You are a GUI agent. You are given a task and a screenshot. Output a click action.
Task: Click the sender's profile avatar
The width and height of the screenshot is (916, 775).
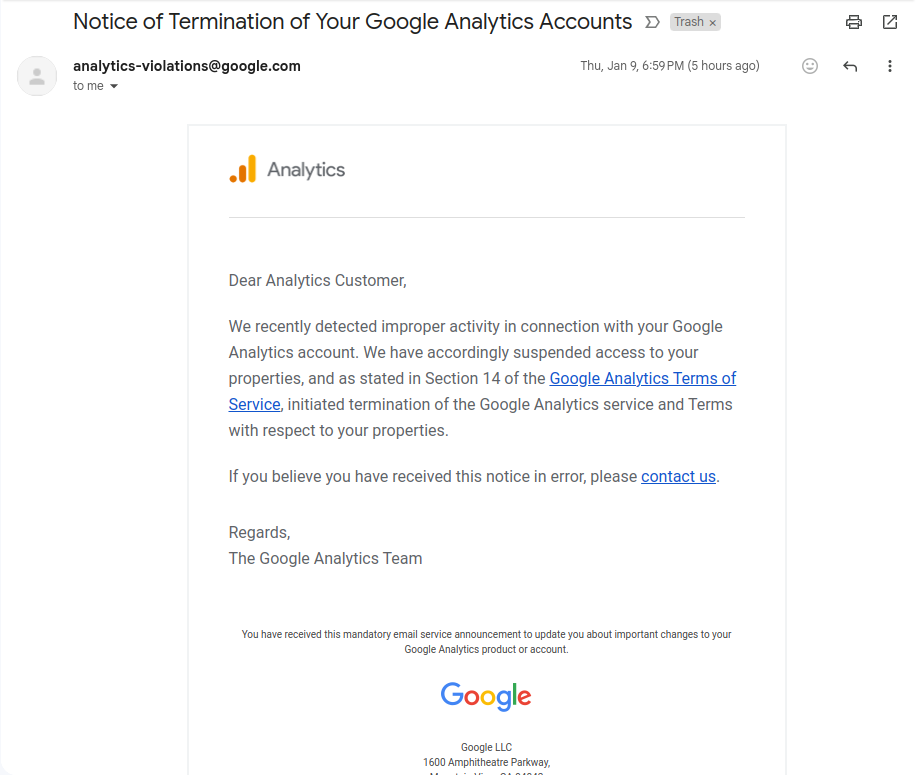tap(37, 76)
